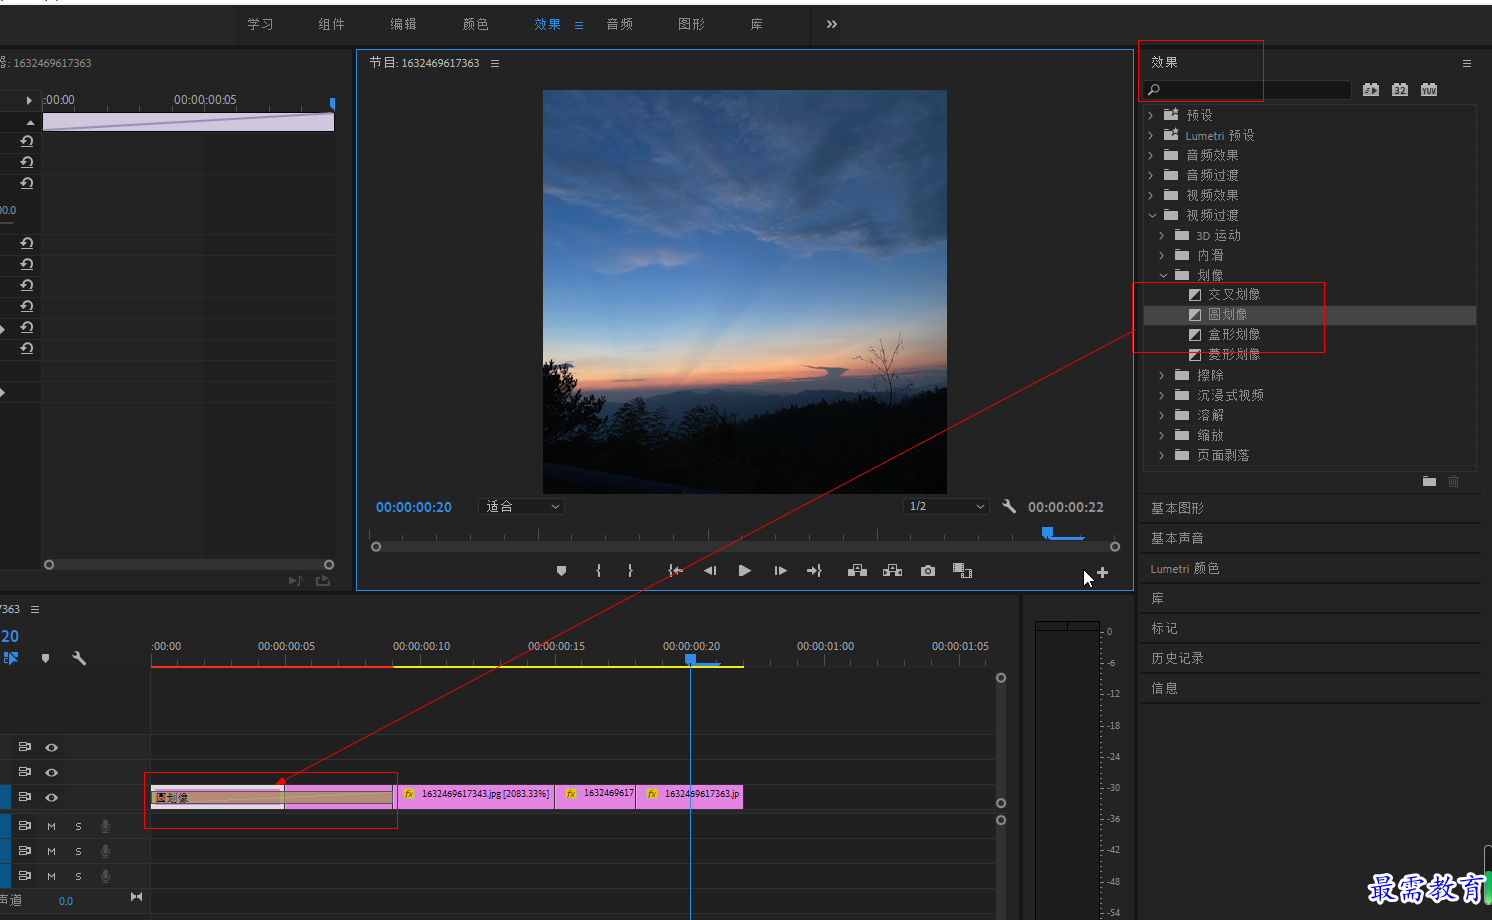1492x920 pixels.
Task: Export frame using camera icon
Action: (x=928, y=571)
